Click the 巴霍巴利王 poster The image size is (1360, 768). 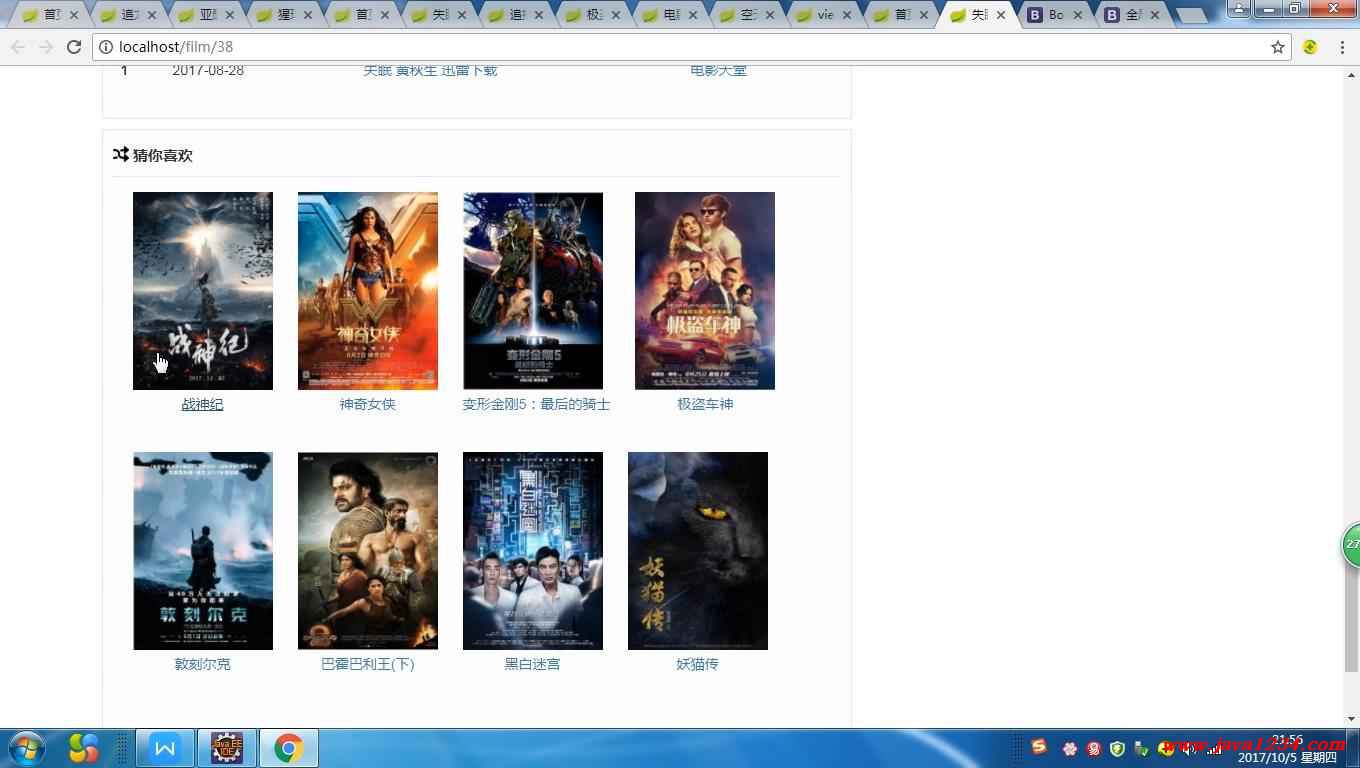click(x=368, y=551)
